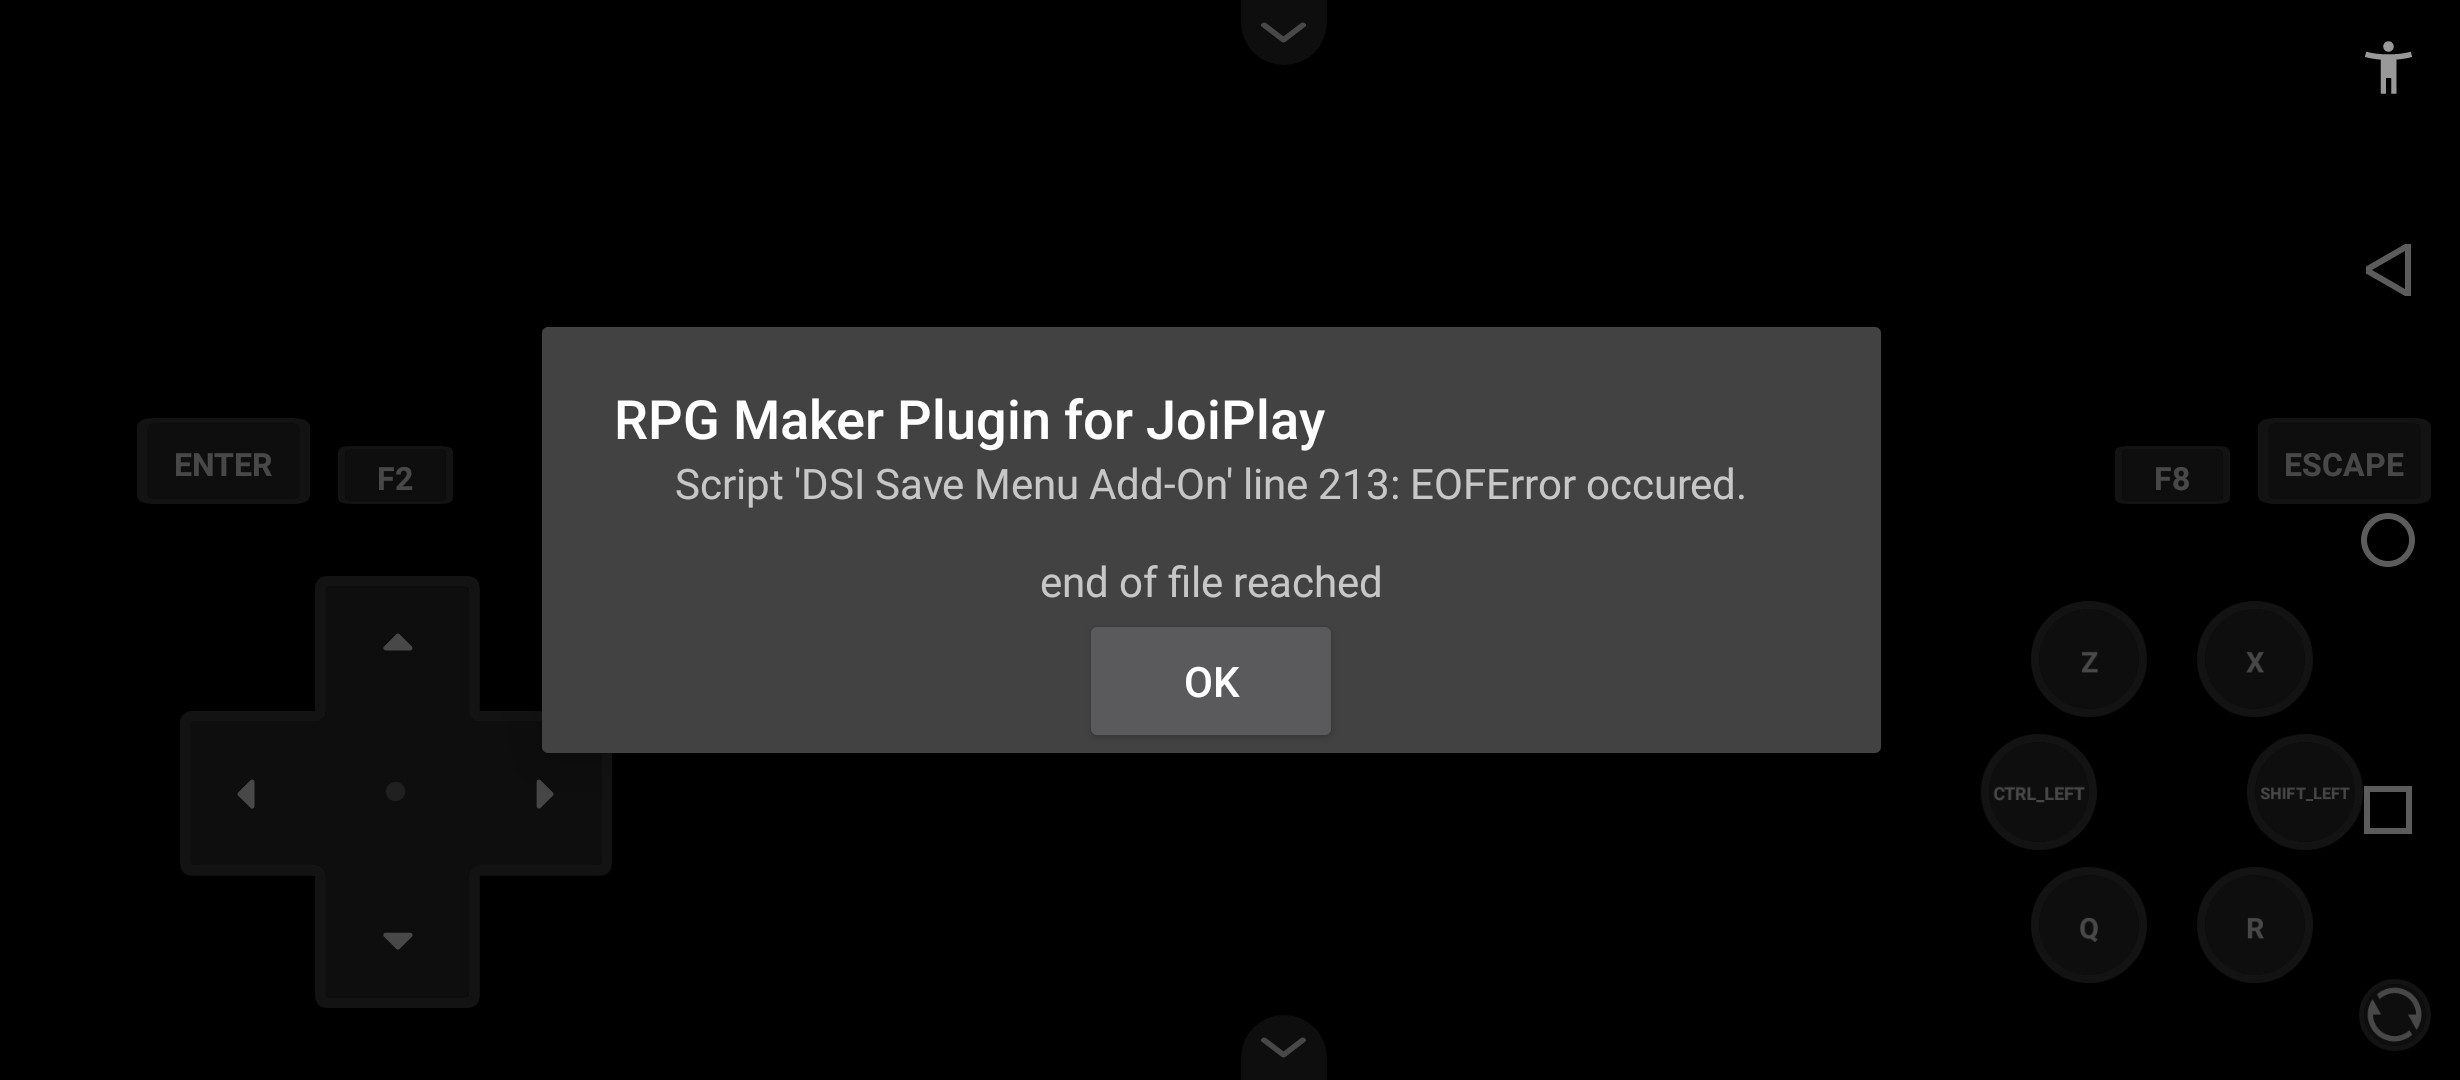Screen dimensions: 2460x1080
Task: Dismiss the error dialog with OK
Action: coord(1210,681)
